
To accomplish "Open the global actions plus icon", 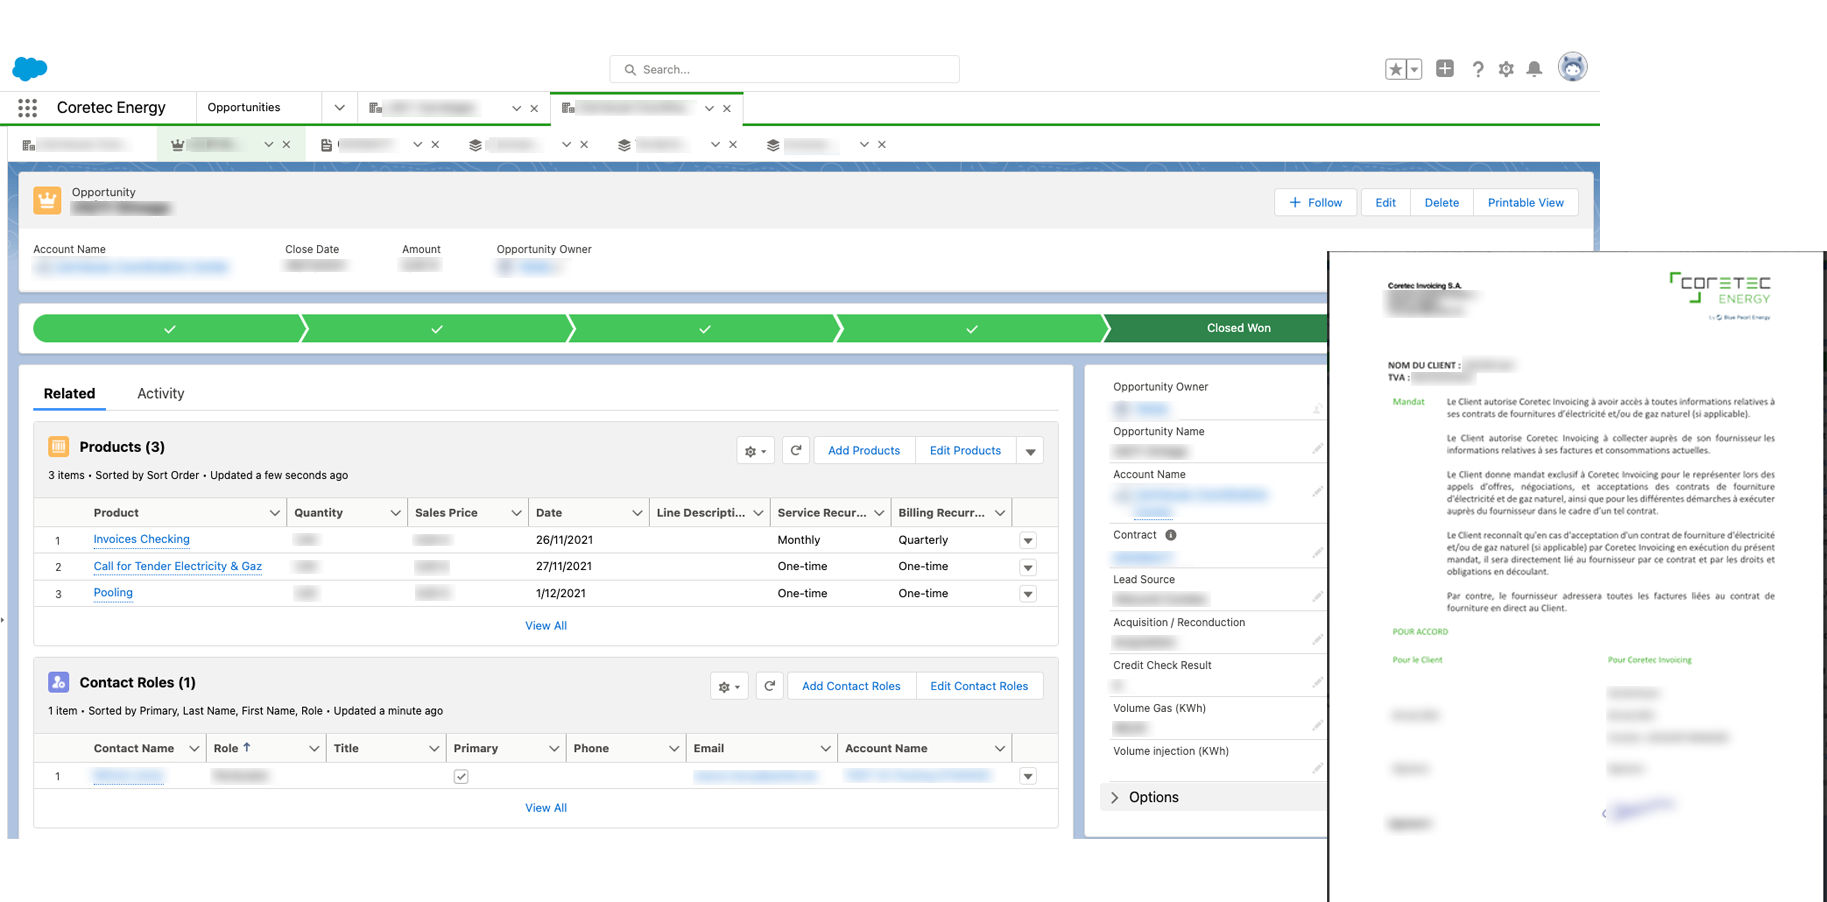I will pos(1445,68).
